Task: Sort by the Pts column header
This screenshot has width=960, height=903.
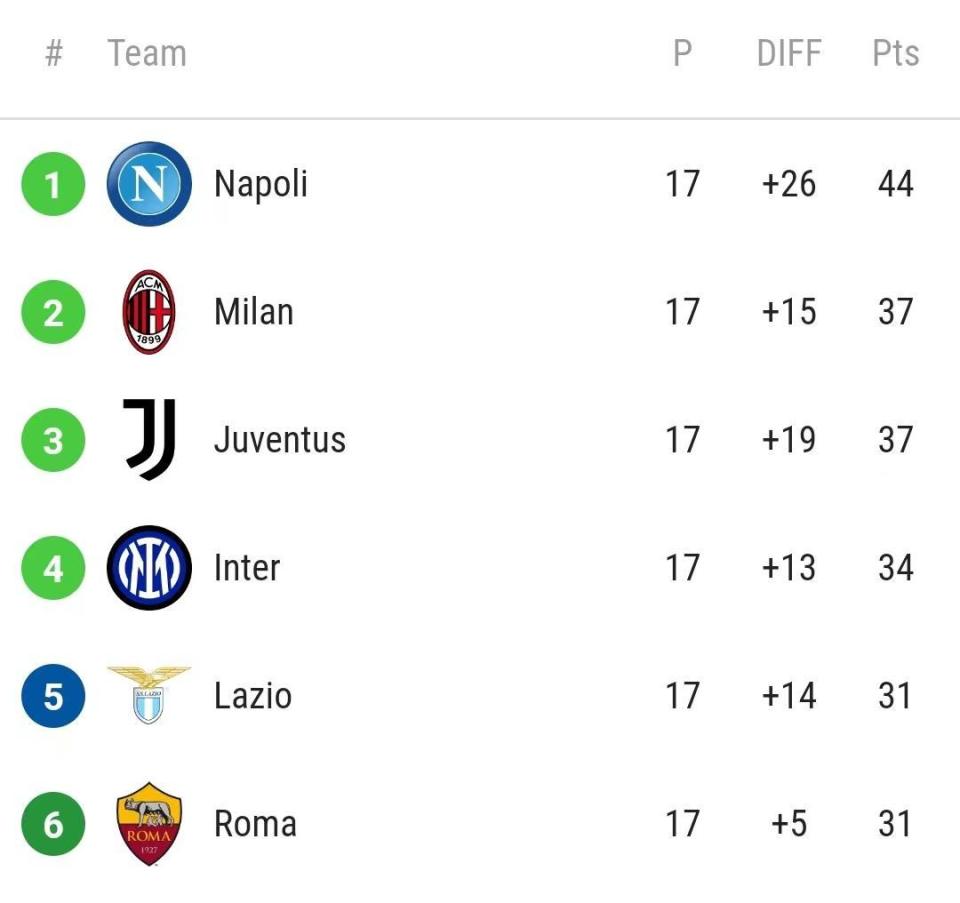Action: [896, 53]
